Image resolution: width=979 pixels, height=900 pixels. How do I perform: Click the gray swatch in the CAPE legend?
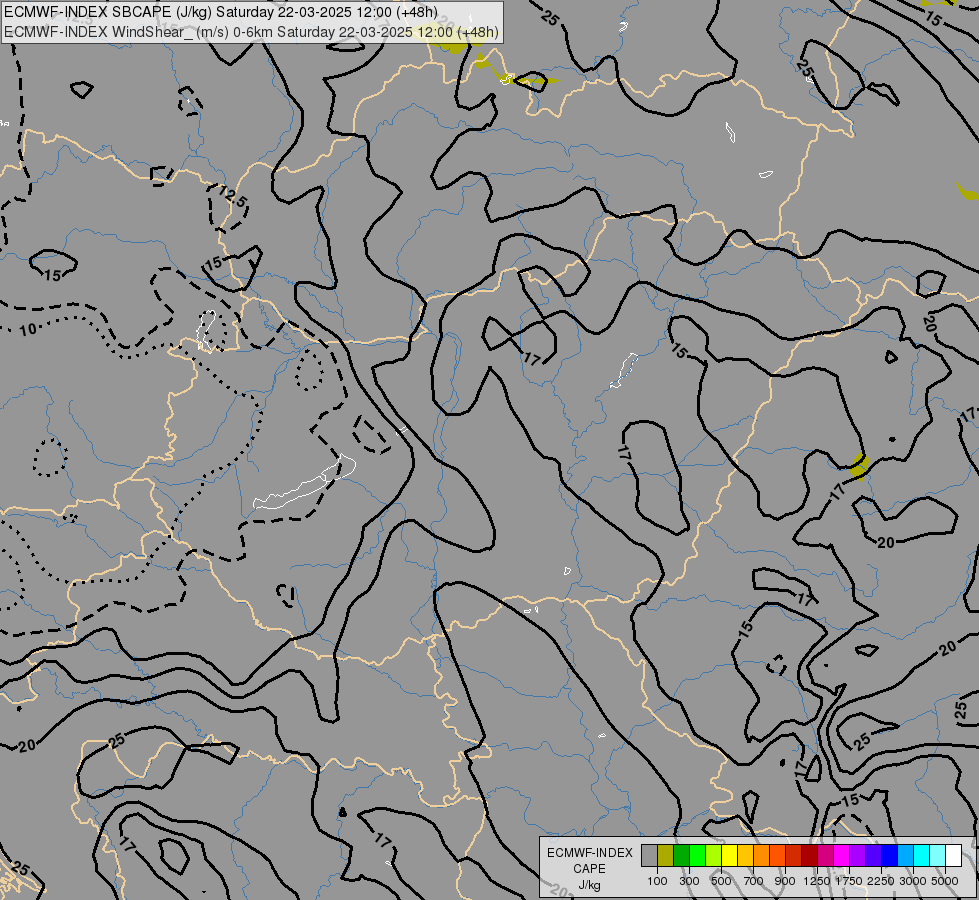pyautogui.click(x=649, y=856)
